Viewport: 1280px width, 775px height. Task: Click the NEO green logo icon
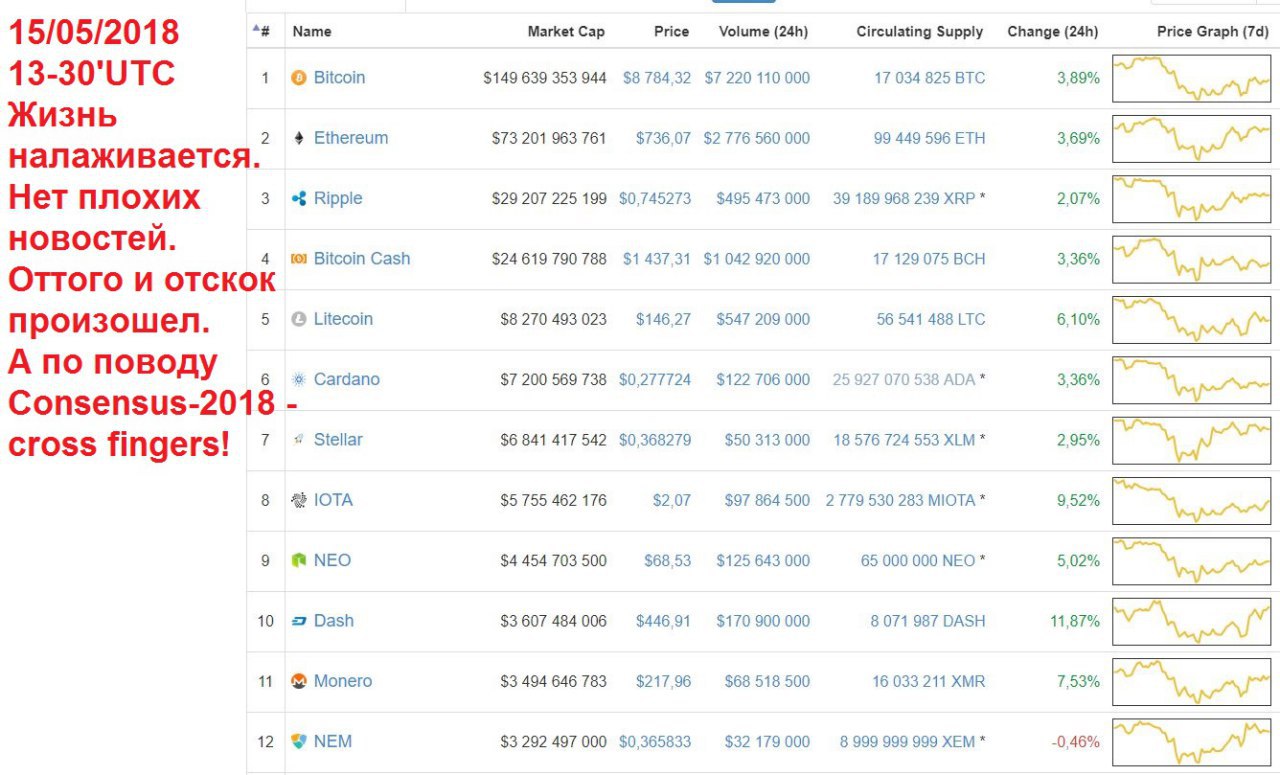pos(298,561)
